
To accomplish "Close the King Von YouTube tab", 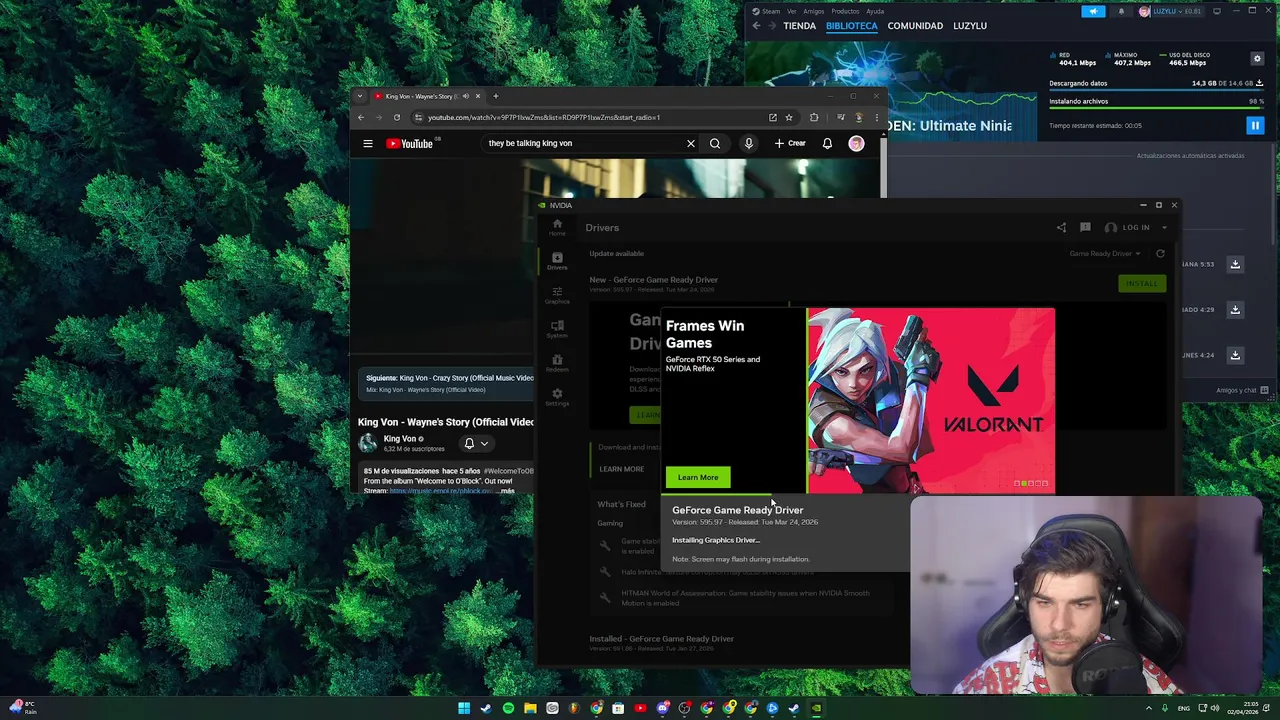I will point(478,96).
